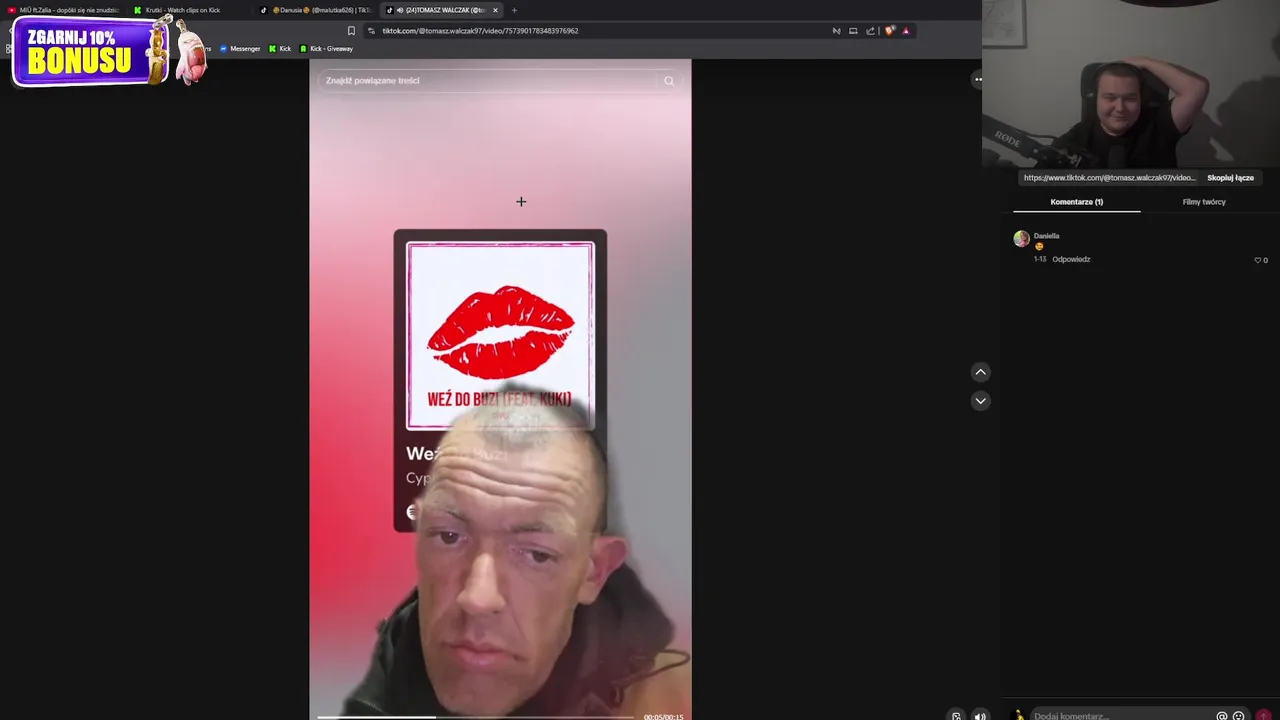The height and width of the screenshot is (720, 1280).
Task: Click the bookmark icon left of address bar
Action: pos(351,31)
